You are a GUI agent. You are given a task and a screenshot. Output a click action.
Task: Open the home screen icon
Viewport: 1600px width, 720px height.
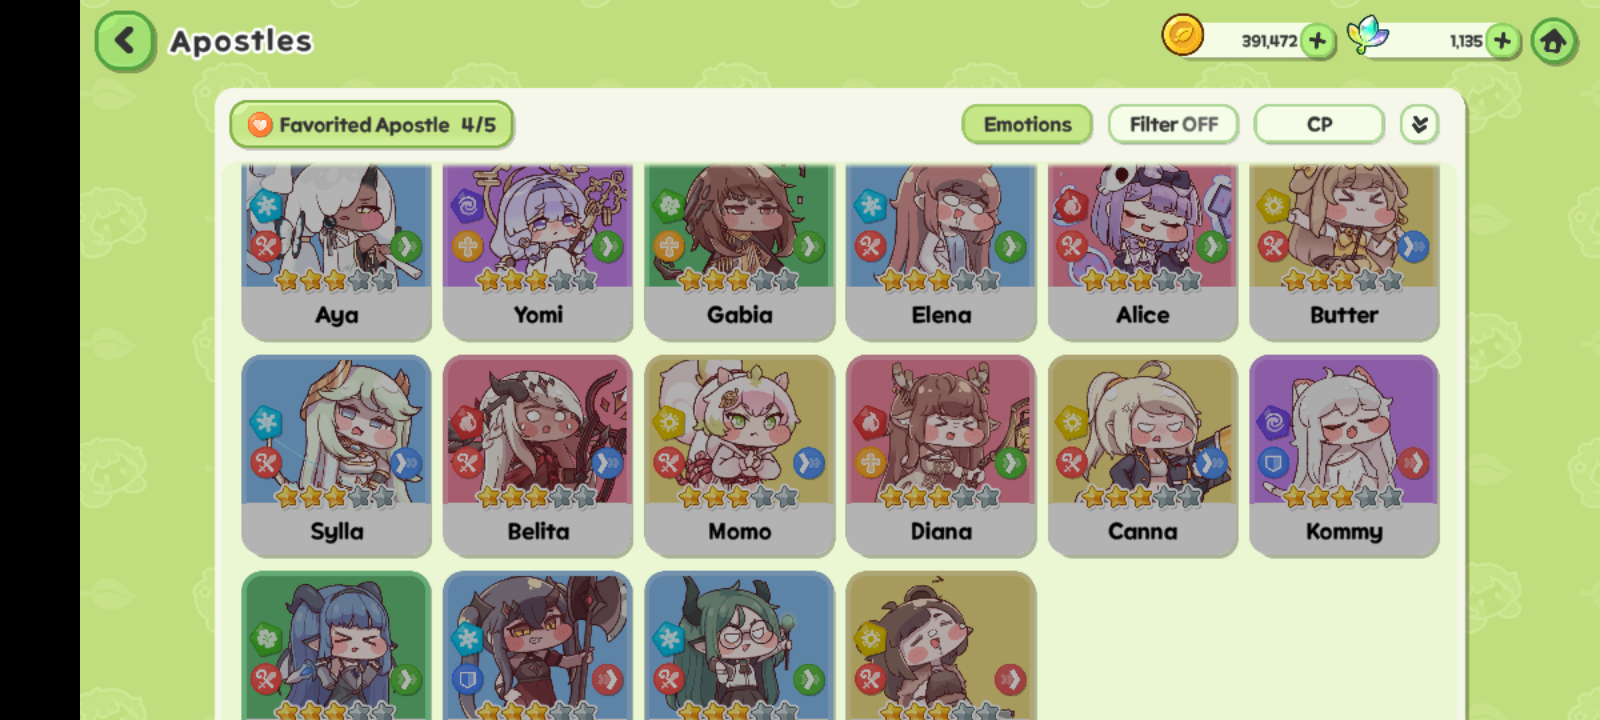pyautogui.click(x=1553, y=41)
